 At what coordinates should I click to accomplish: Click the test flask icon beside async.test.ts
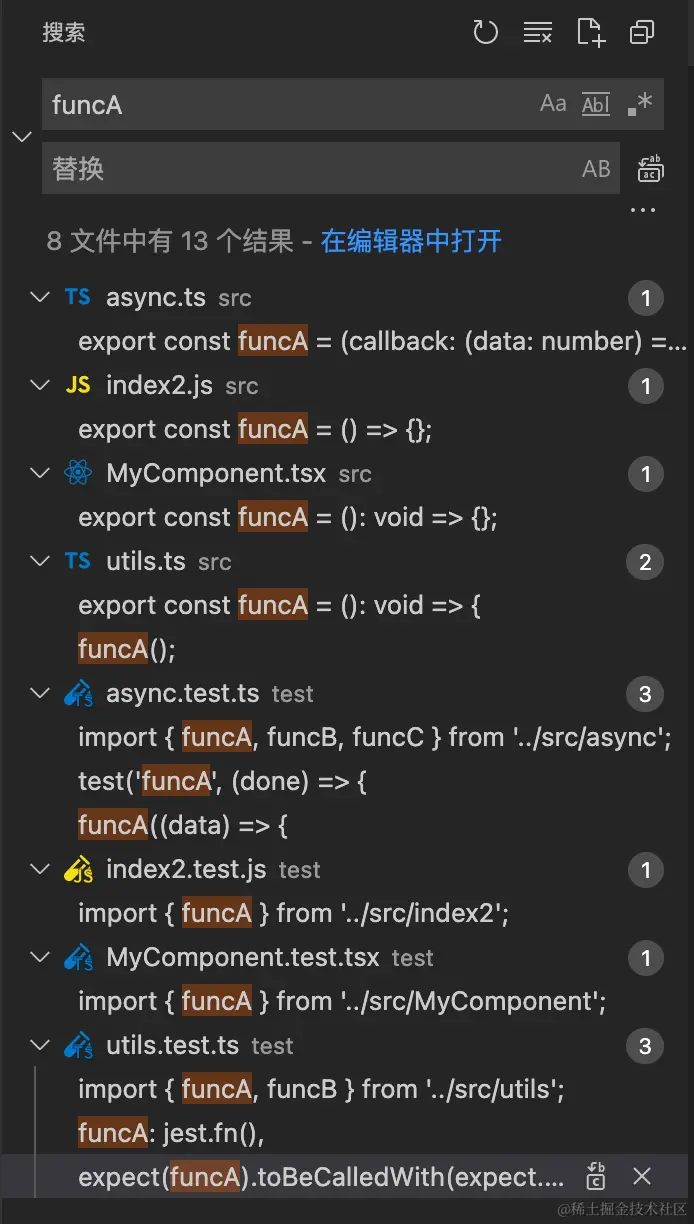[x=78, y=693]
